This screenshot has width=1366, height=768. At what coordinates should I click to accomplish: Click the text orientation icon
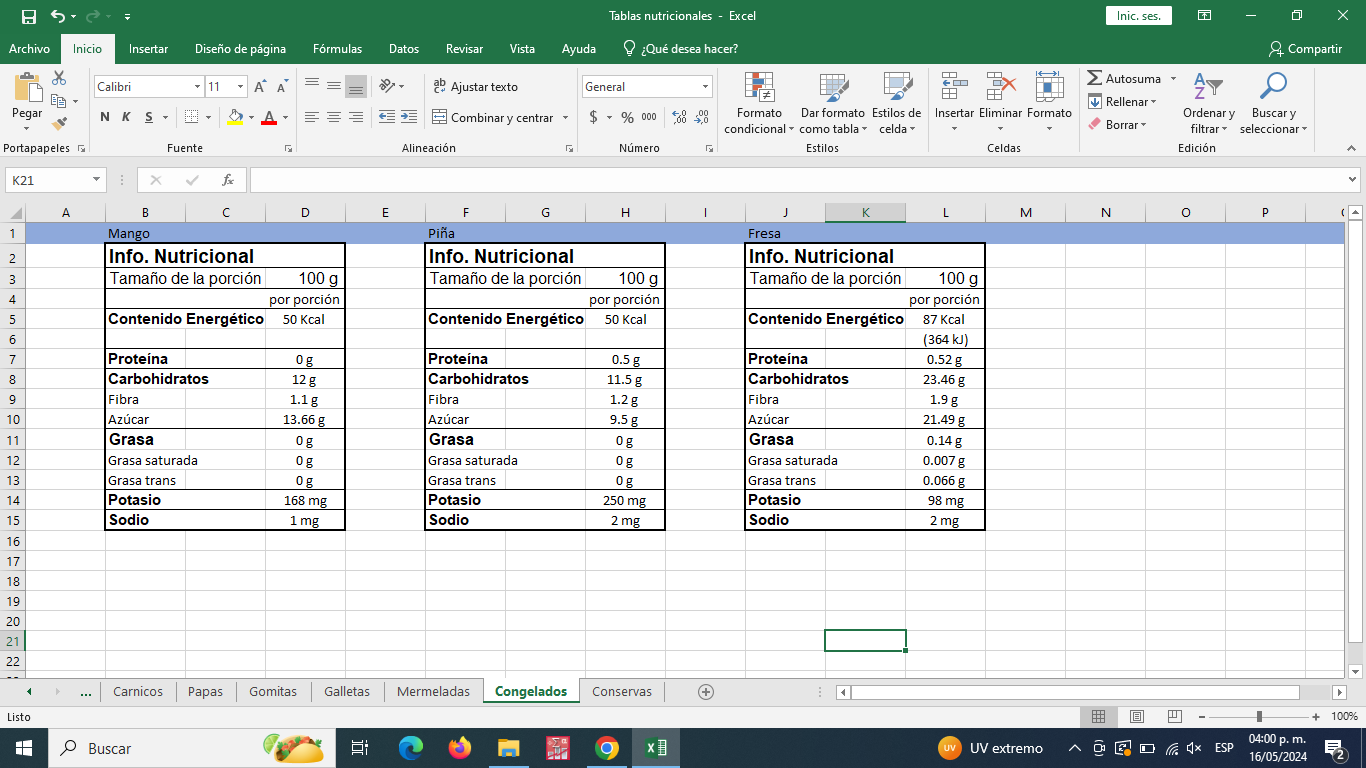click(388, 87)
